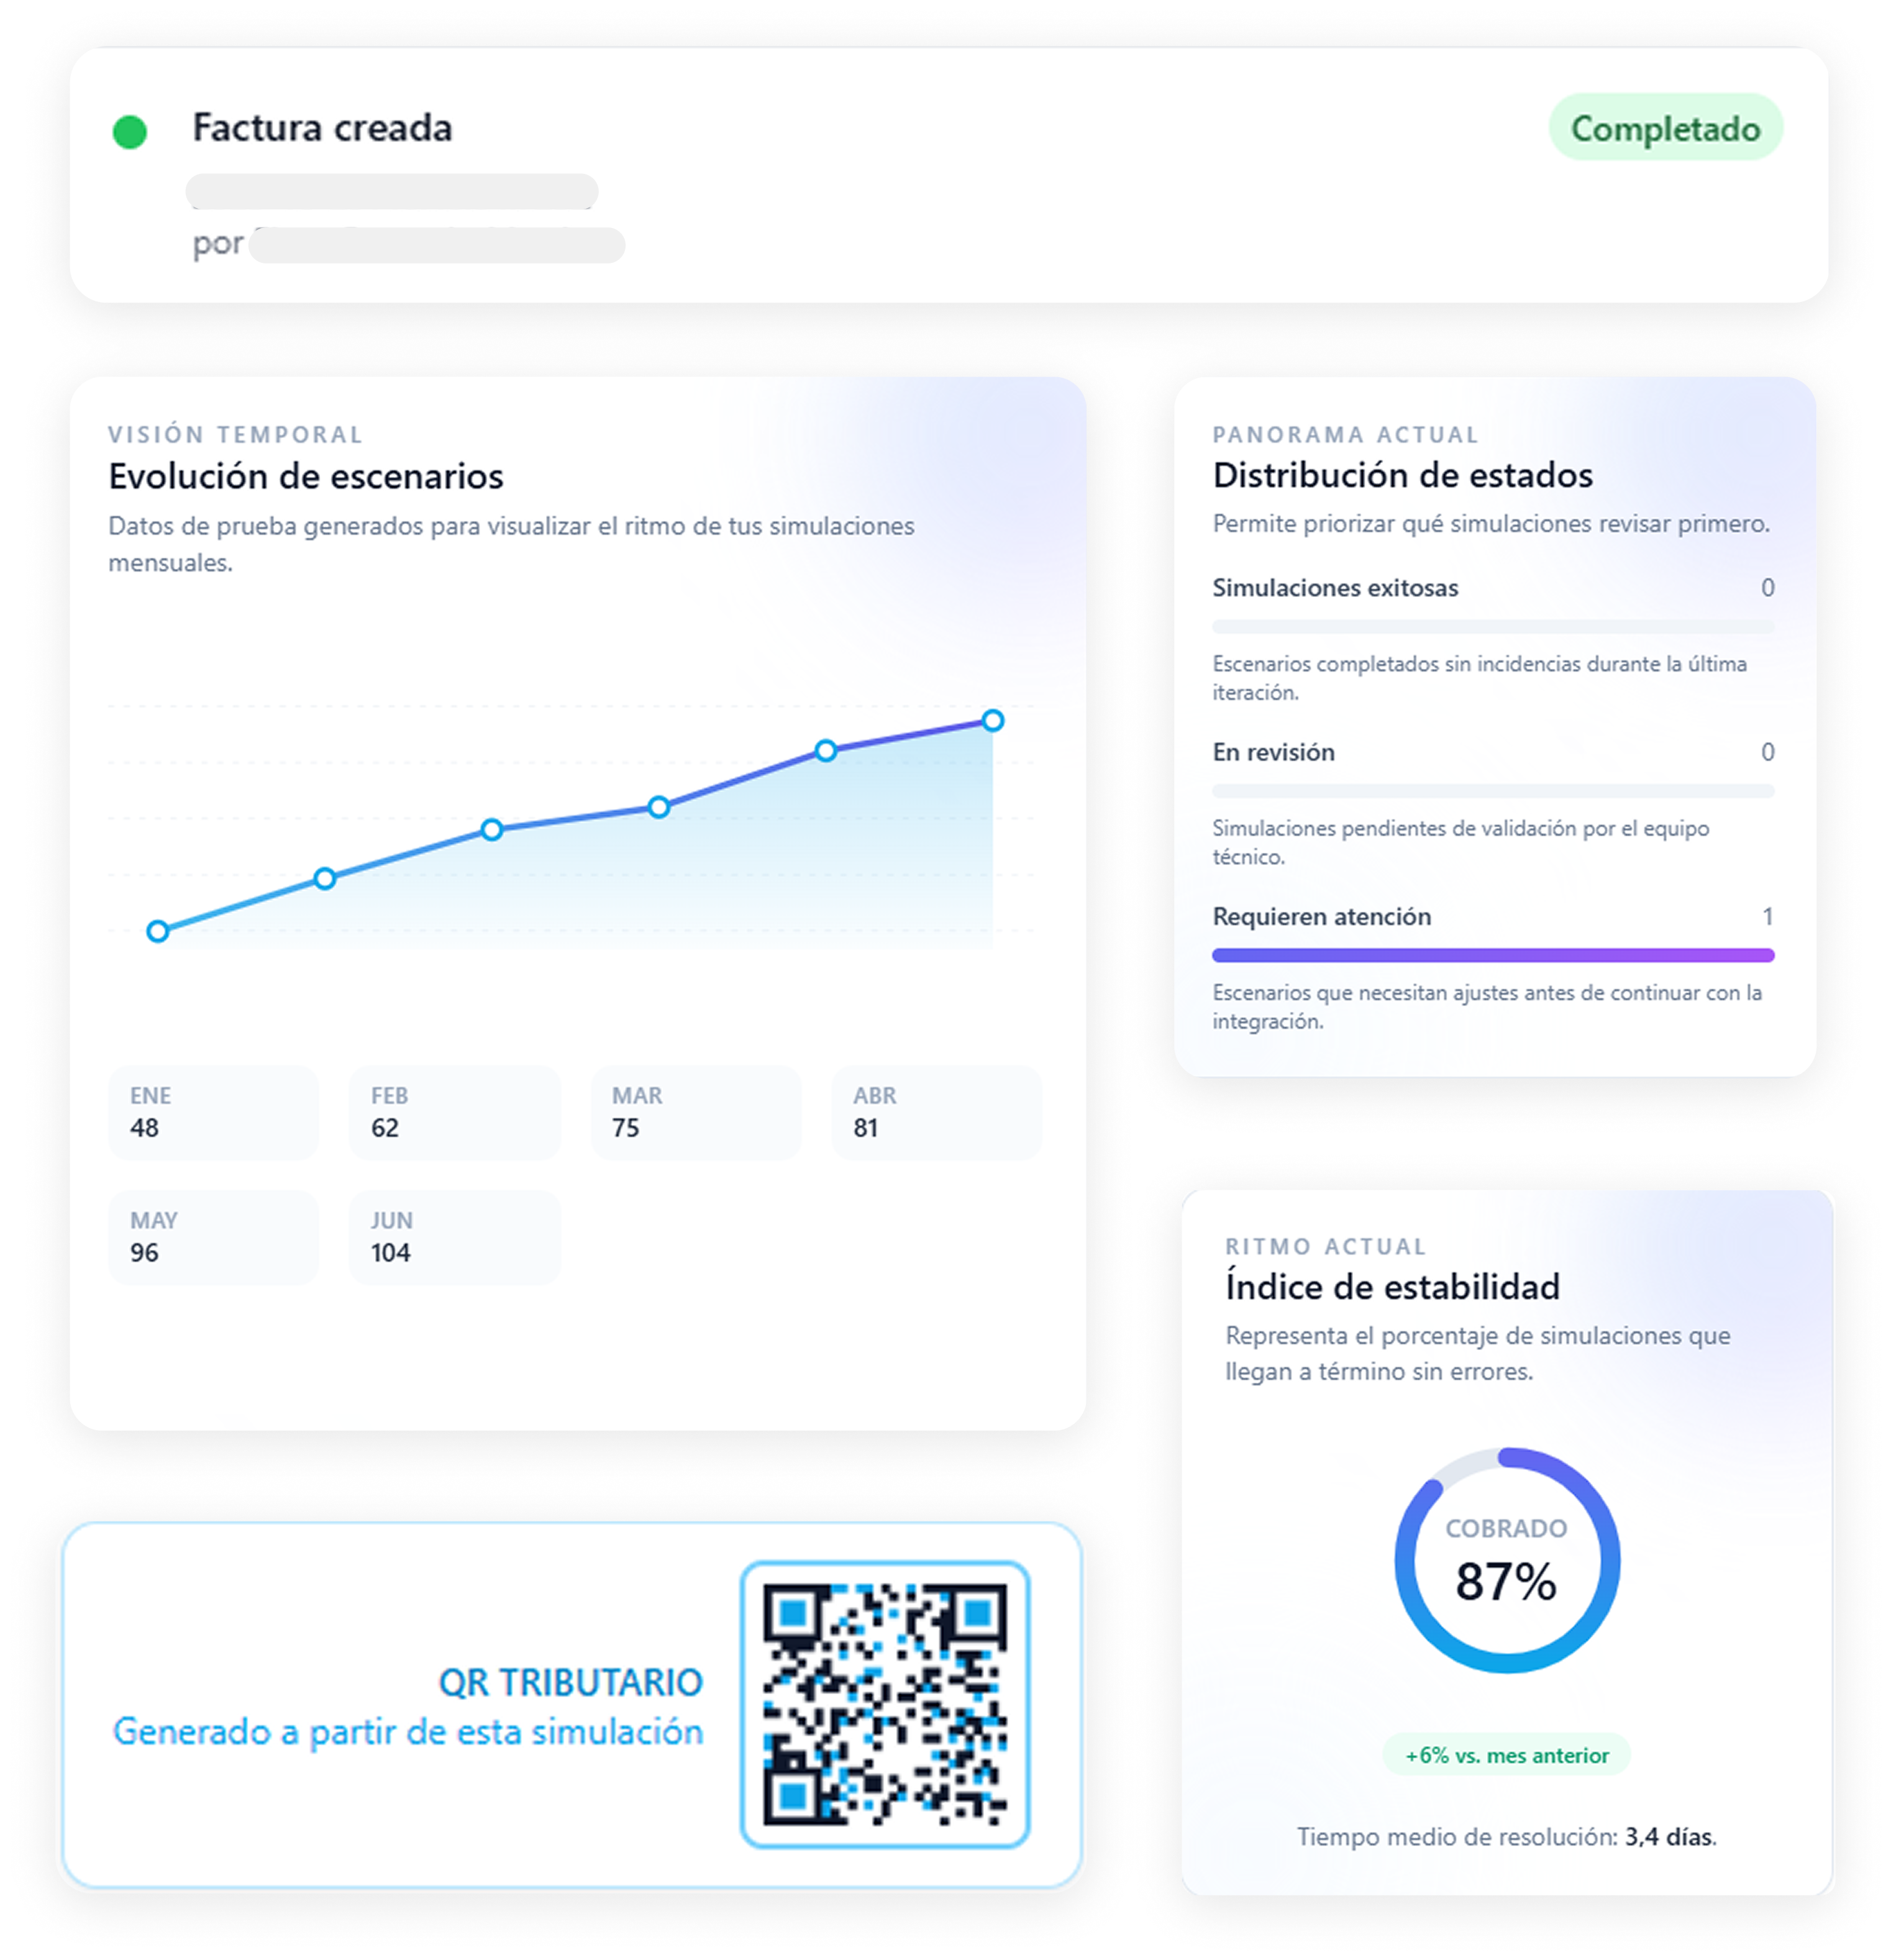Click the Simulaciones exitosas progress bar
The height and width of the screenshot is (1960, 1891).
pyautogui.click(x=1493, y=627)
